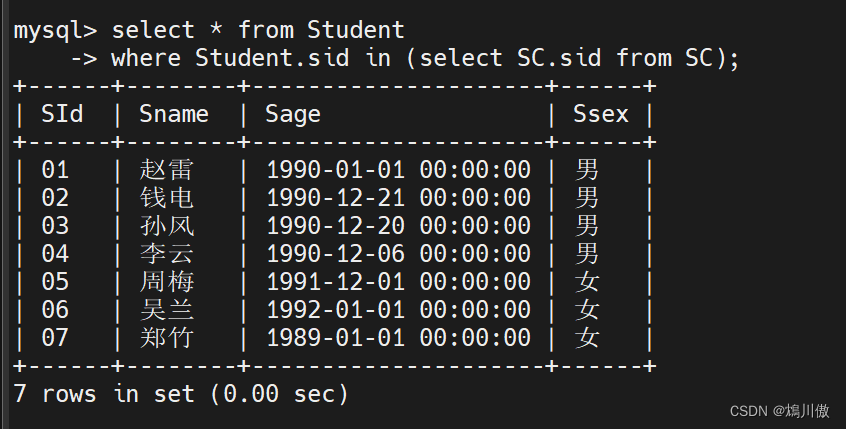Click the name 李云 in row 04
Screen dimensions: 846x429
[x=167, y=253]
